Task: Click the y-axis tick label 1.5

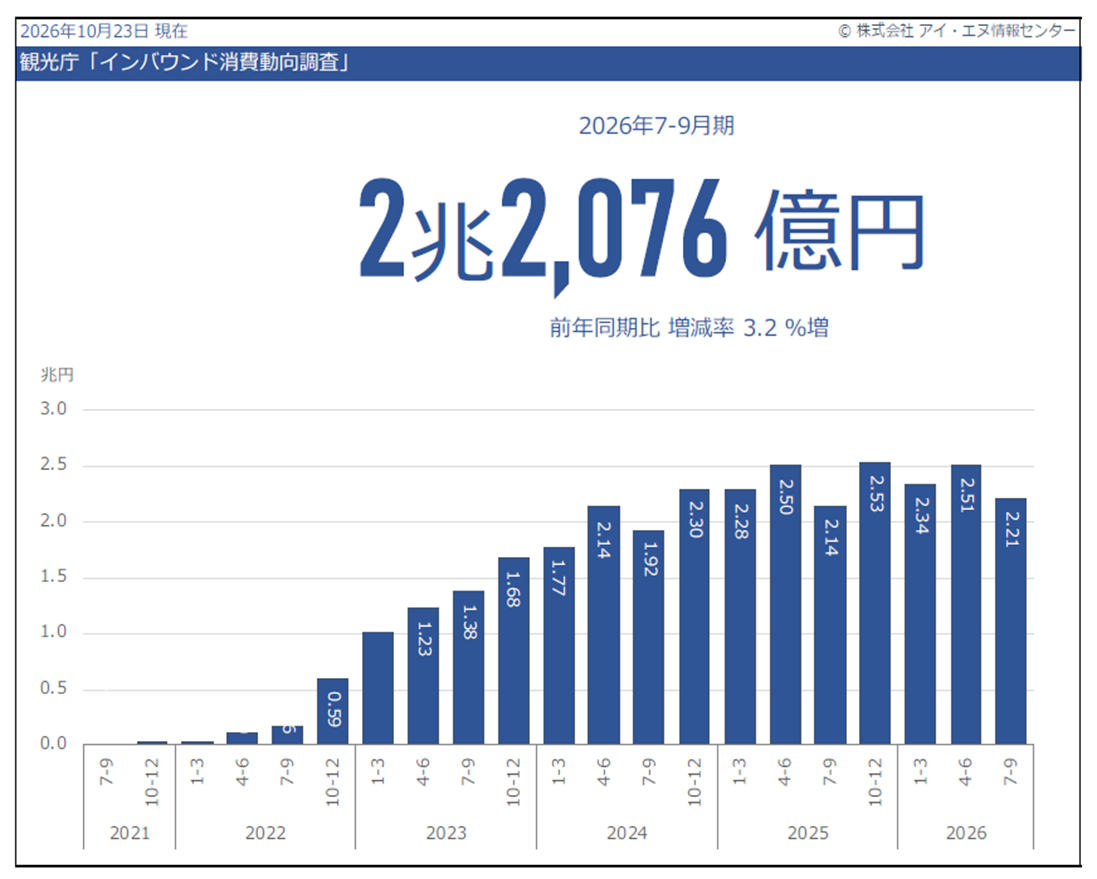Action: click(53, 577)
